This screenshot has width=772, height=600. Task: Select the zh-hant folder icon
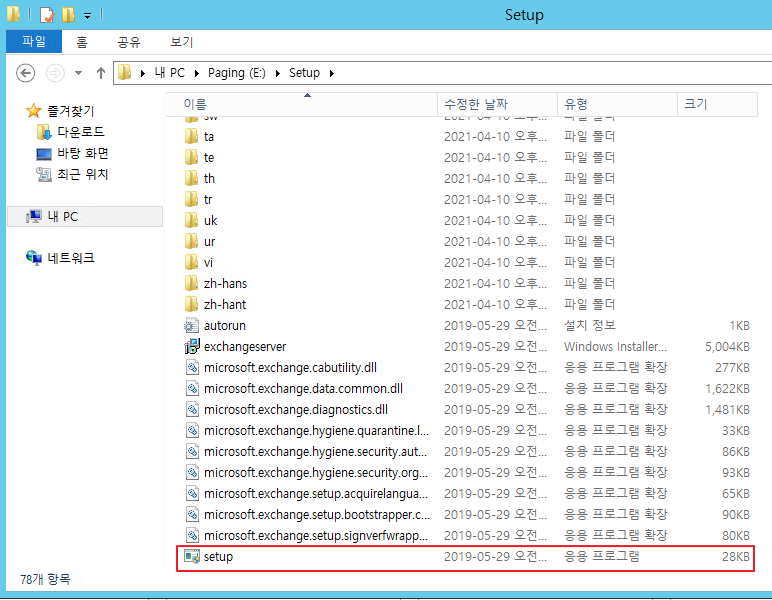[x=191, y=305]
